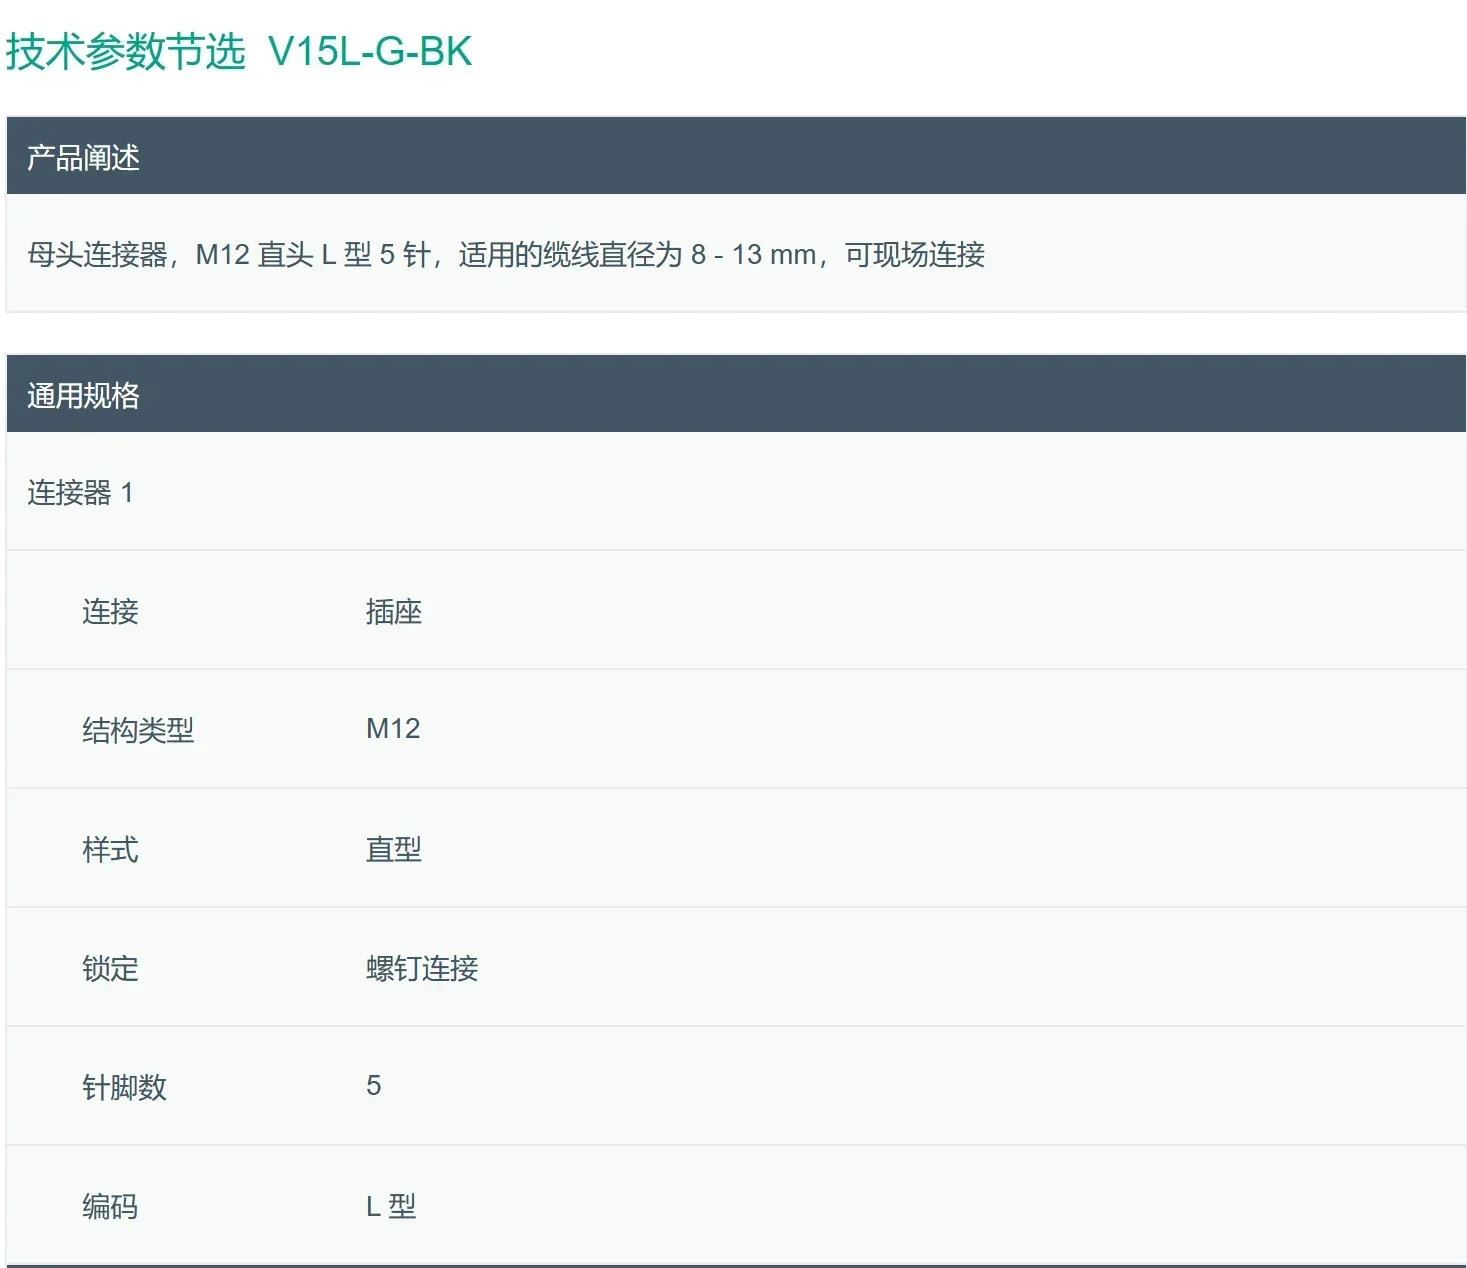Select the M12 value in 结构类型 row

[x=393, y=729]
